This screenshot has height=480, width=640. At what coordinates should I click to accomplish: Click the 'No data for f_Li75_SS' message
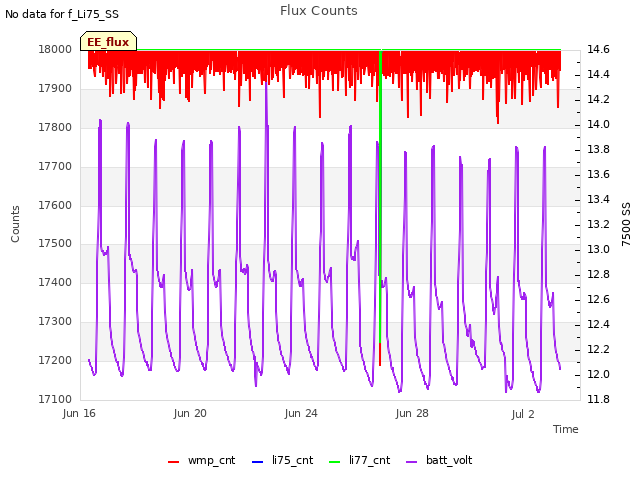(x=62, y=14)
